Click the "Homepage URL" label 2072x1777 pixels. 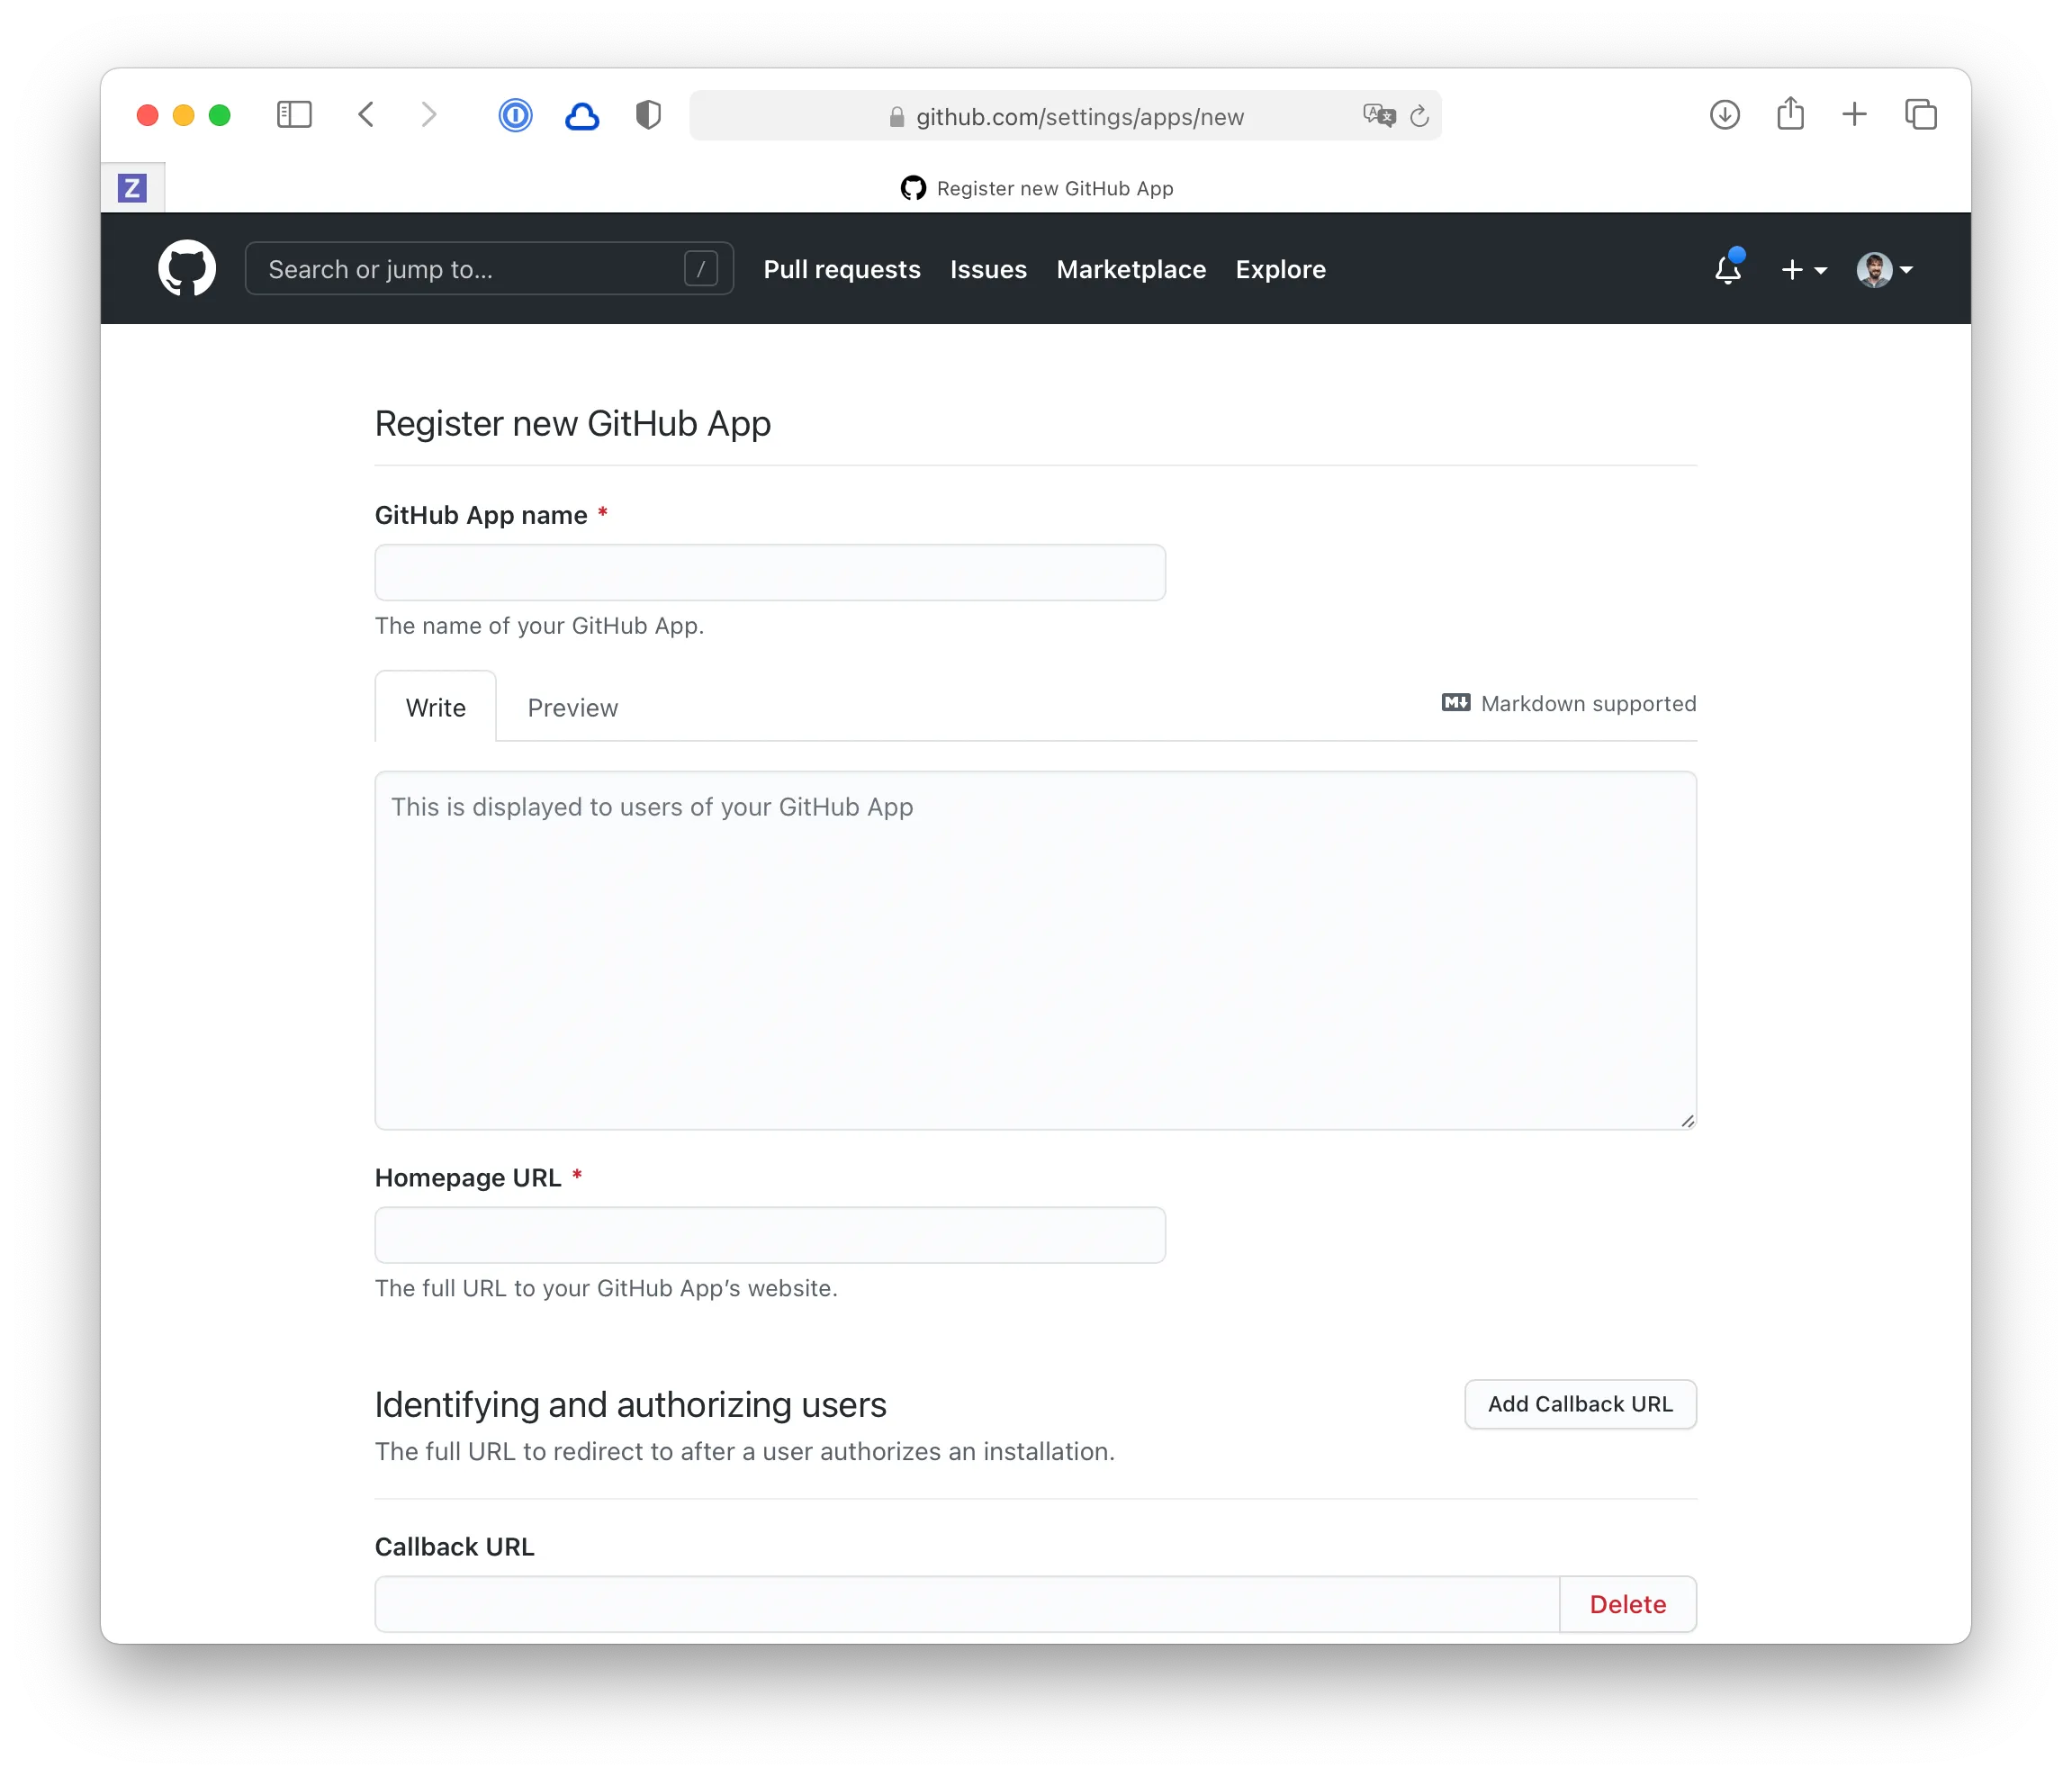pos(468,1177)
